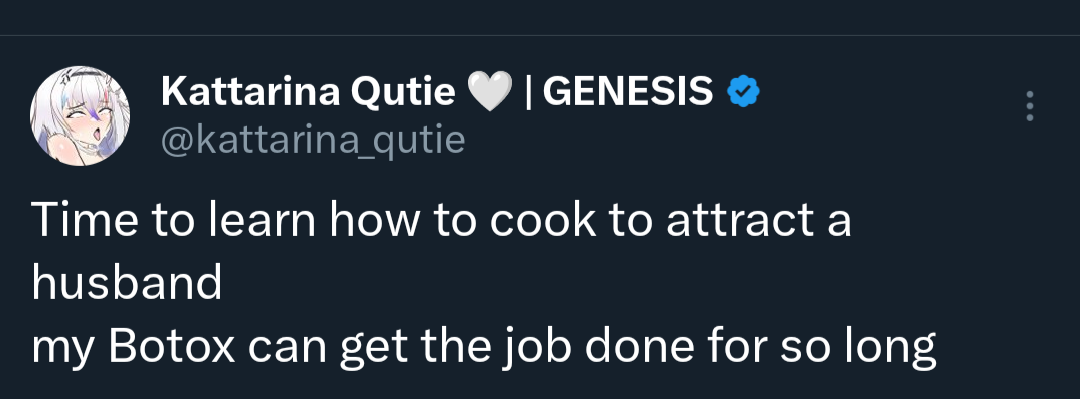The width and height of the screenshot is (1080, 399).
Task: Click the word my starting last line
Action: click(x=63, y=351)
